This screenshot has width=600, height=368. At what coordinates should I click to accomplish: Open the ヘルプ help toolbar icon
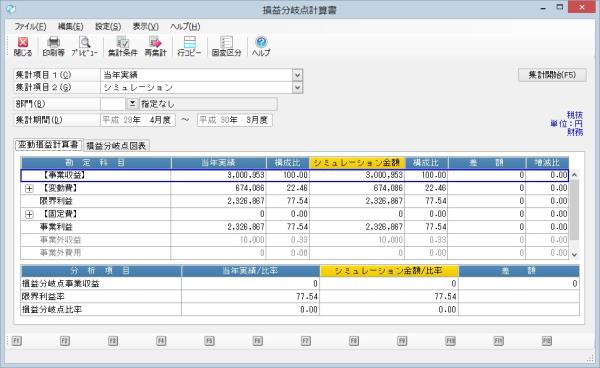tap(261, 47)
